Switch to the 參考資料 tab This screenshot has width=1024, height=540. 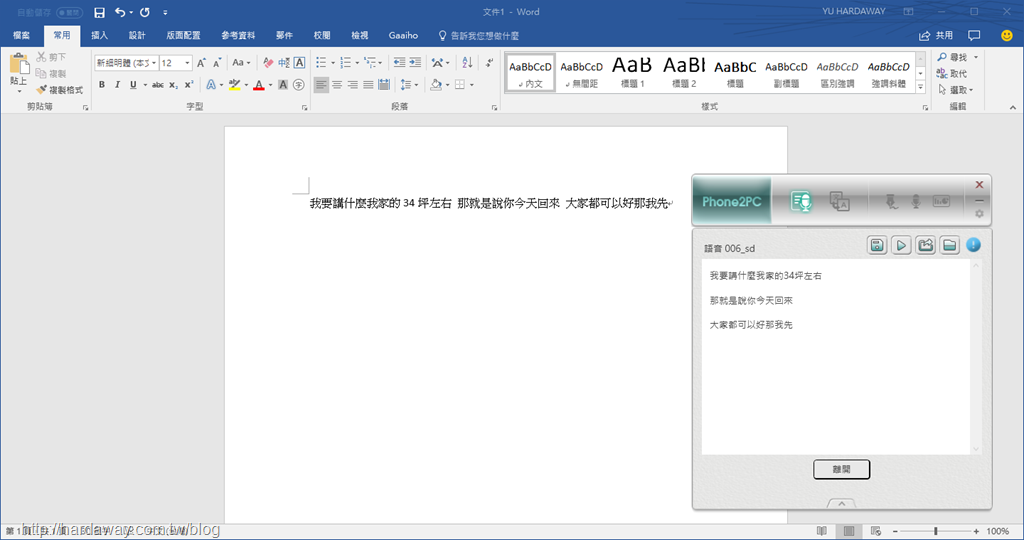pos(238,35)
